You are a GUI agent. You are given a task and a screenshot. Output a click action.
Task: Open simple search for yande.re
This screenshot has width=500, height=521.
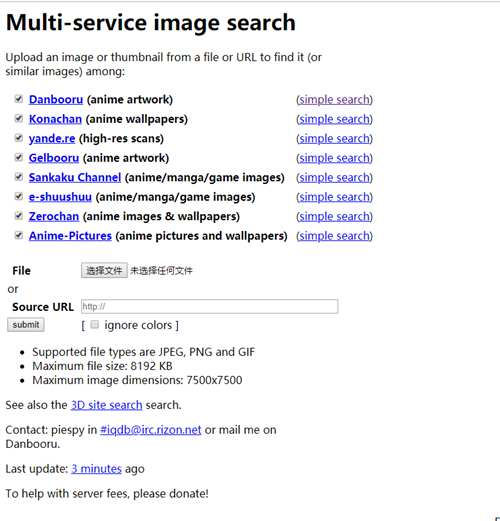pyautogui.click(x=334, y=138)
